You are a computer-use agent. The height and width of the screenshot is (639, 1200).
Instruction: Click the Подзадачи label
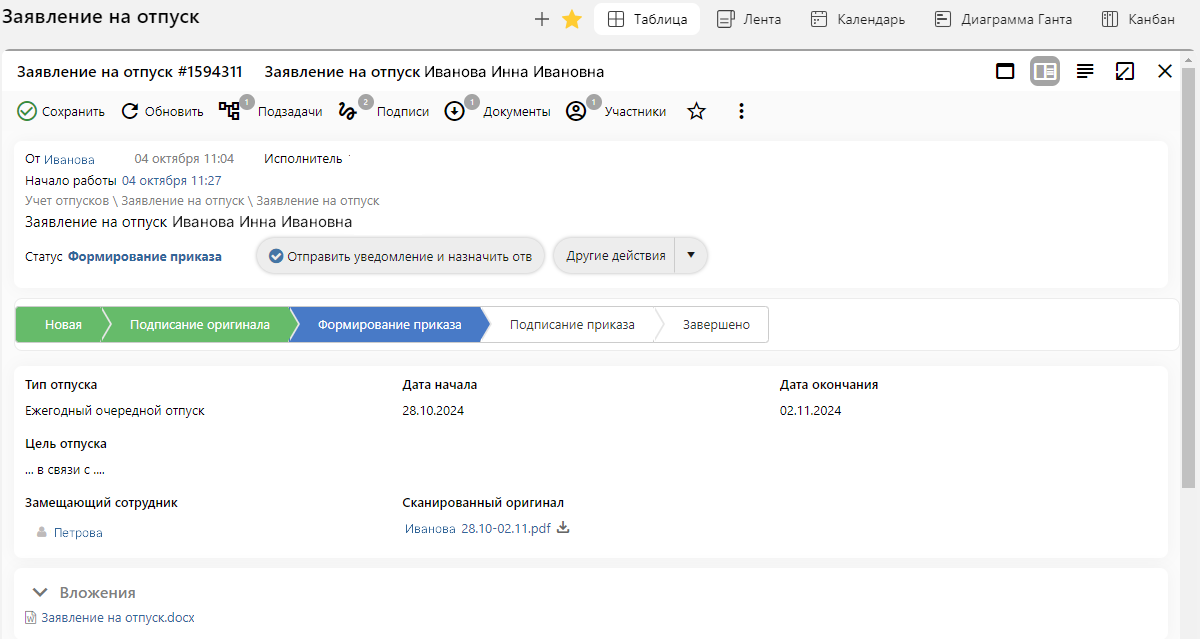pyautogui.click(x=290, y=112)
